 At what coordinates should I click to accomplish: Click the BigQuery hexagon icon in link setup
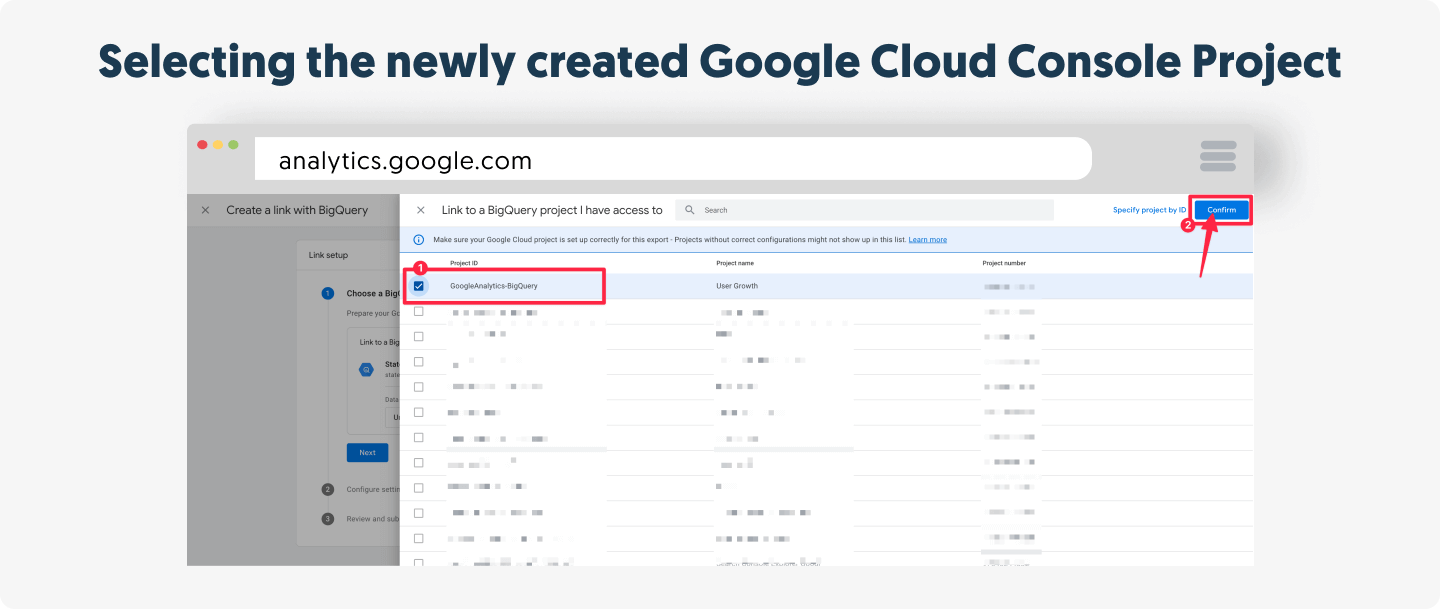click(367, 369)
